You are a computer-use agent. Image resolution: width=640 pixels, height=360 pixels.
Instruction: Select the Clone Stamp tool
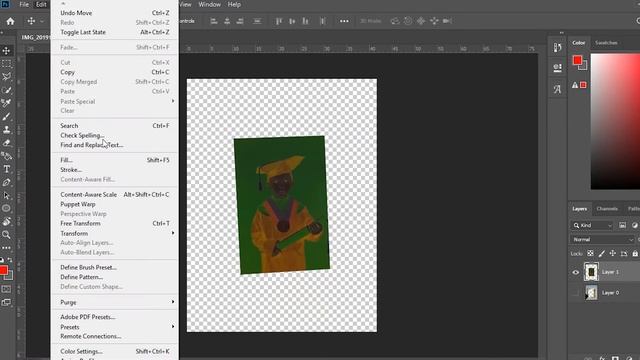tap(6, 129)
